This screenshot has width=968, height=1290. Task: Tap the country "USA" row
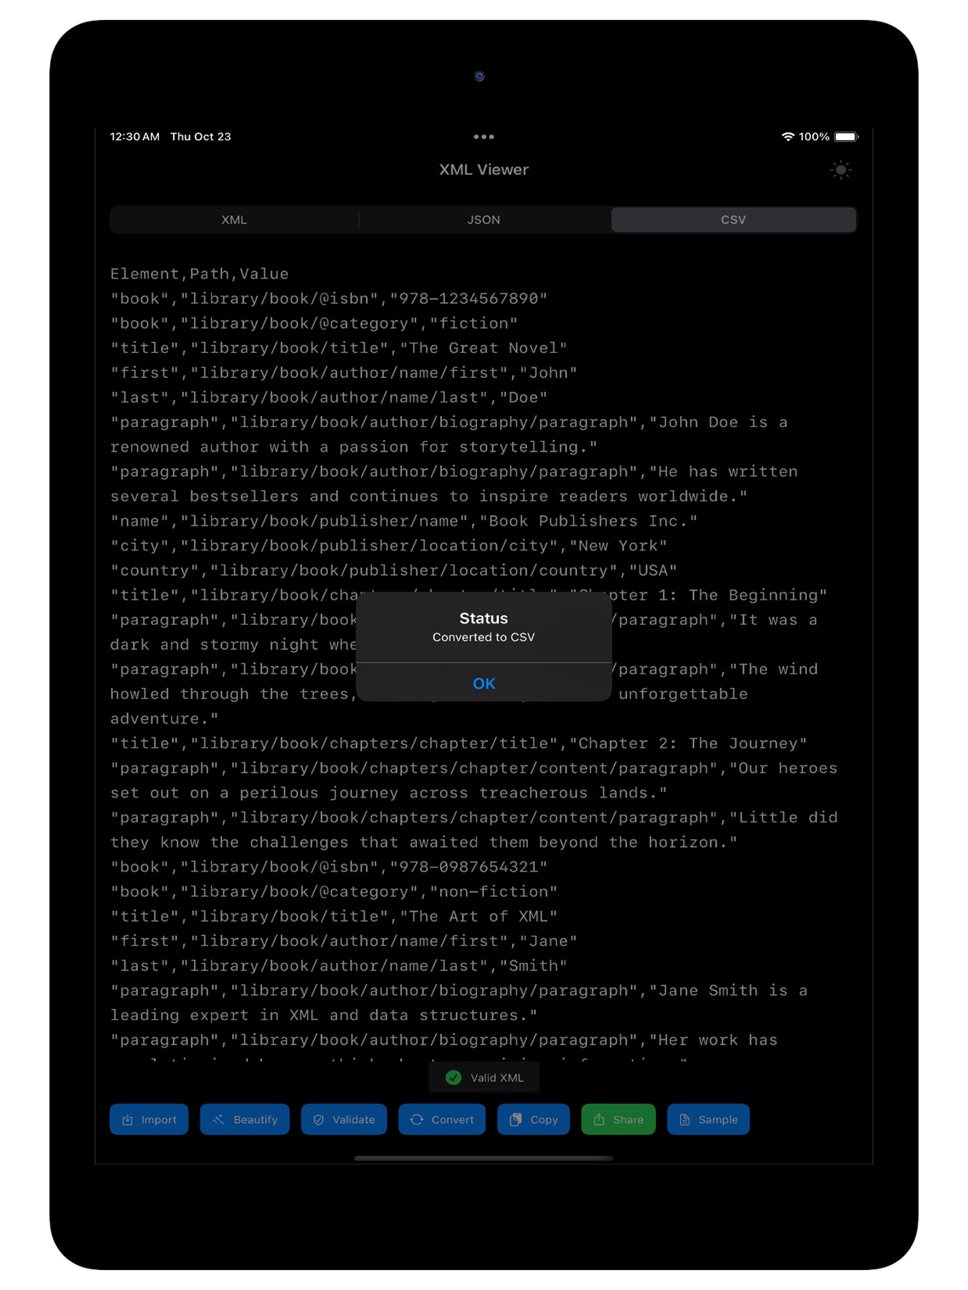point(394,570)
